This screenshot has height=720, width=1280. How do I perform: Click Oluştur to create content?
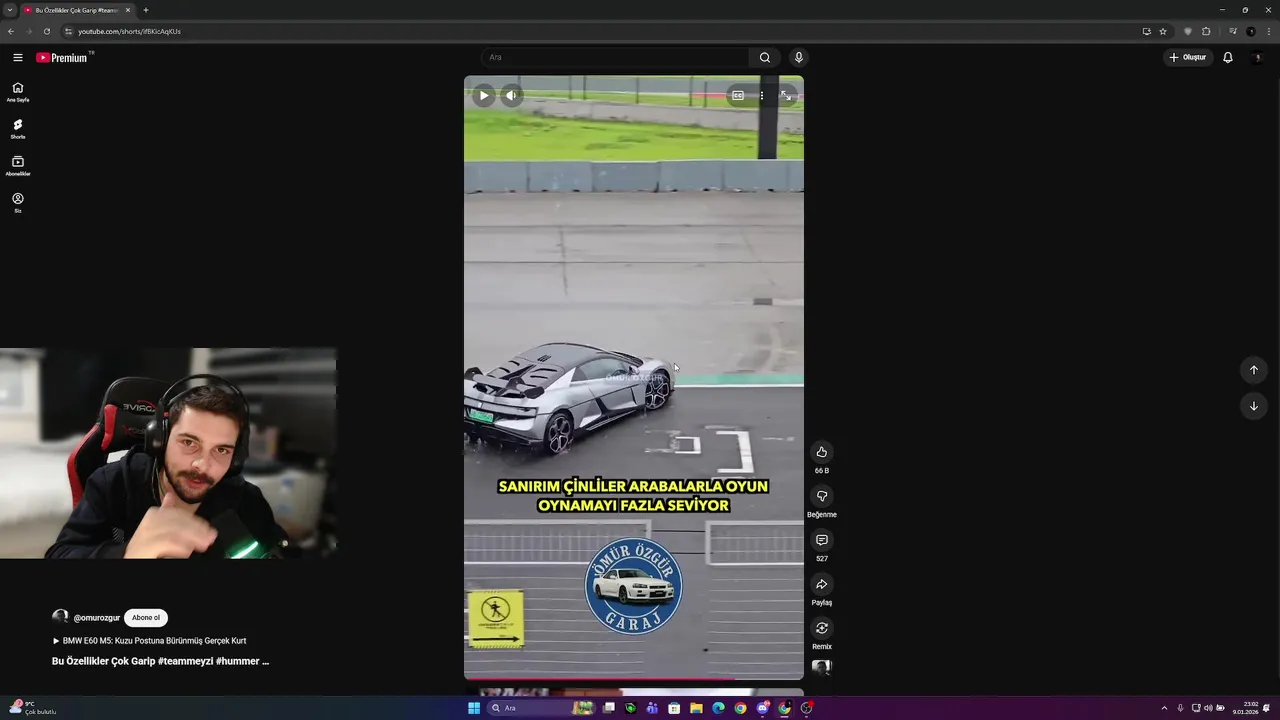tap(1188, 57)
